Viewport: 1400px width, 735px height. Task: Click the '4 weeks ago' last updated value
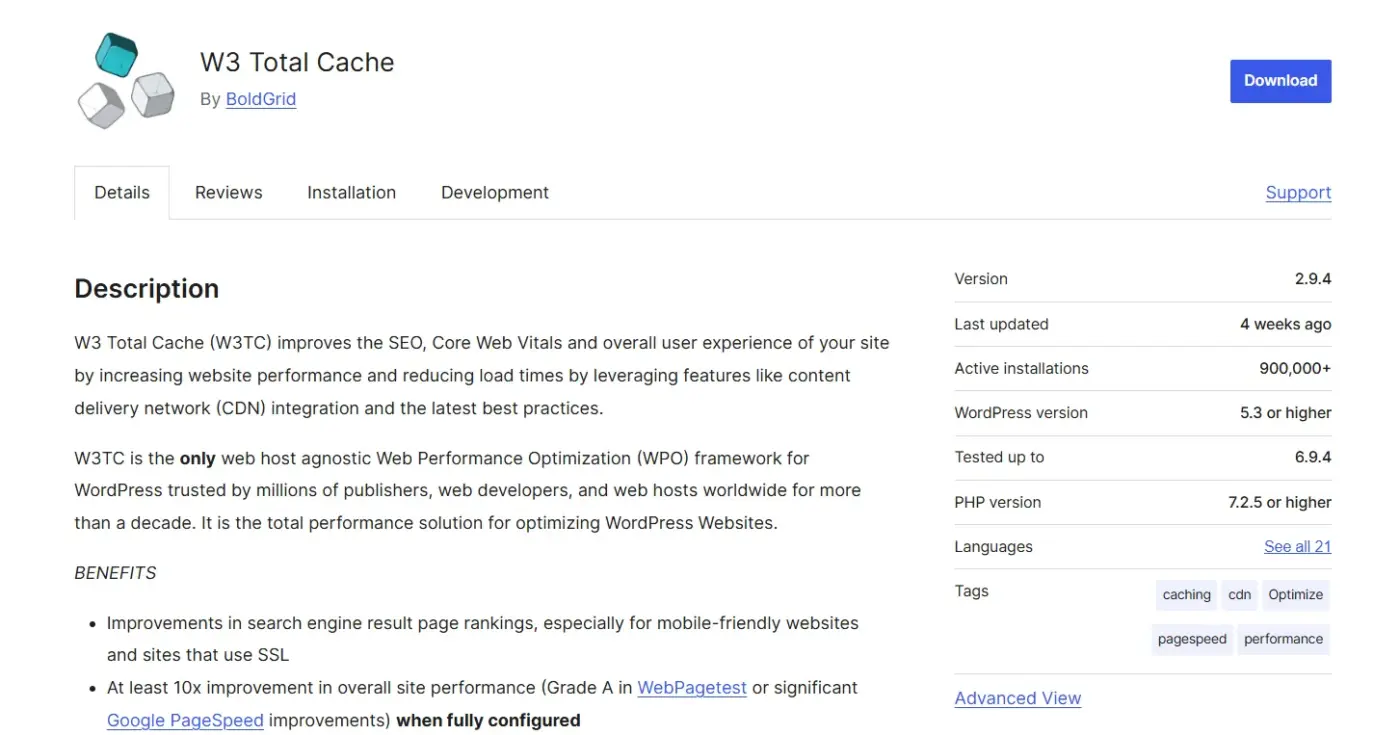(x=1286, y=324)
